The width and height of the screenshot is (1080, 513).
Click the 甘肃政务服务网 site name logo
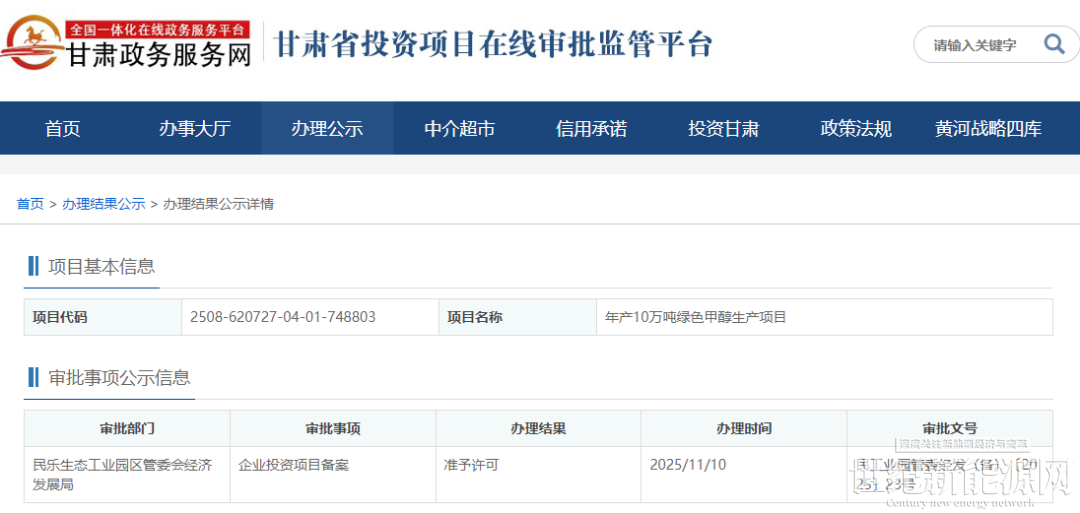click(x=158, y=55)
